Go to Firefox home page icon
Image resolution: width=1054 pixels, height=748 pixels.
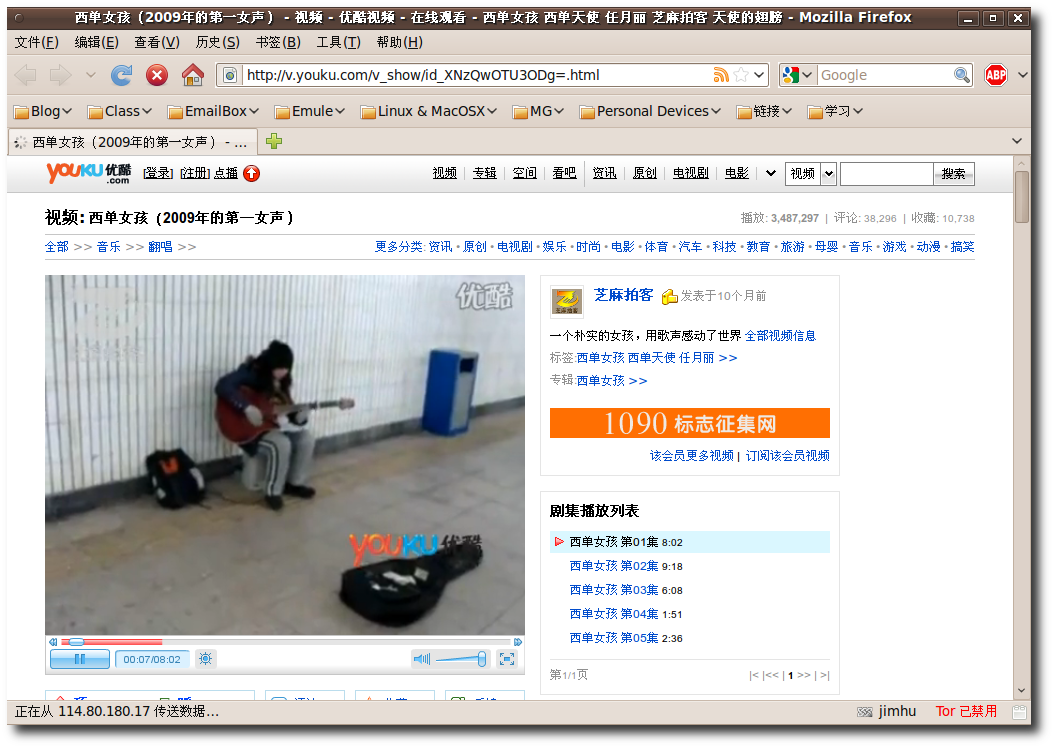point(193,75)
